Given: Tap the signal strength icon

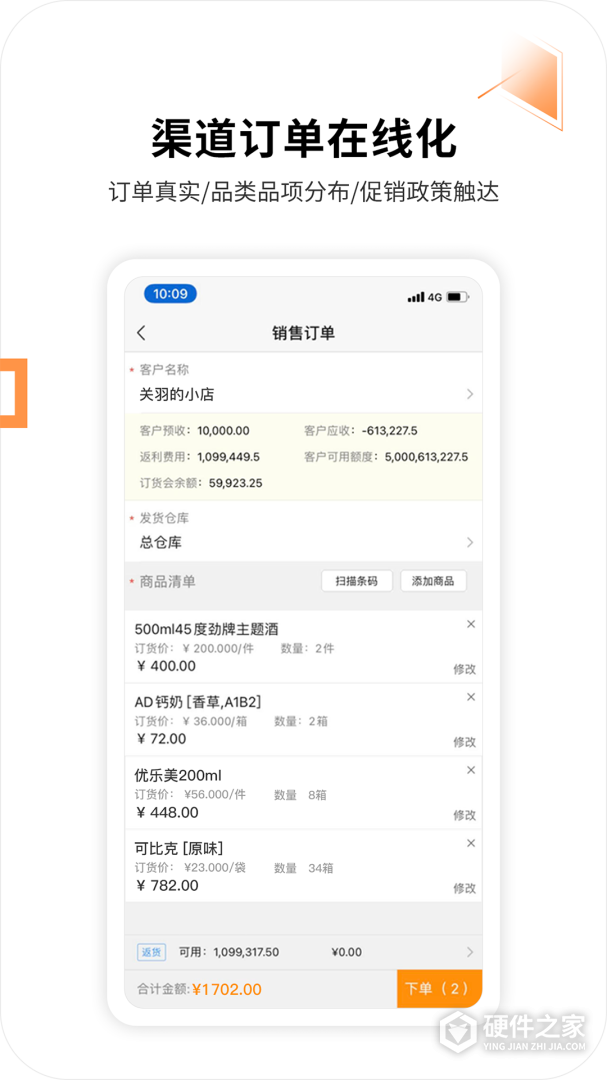Looking at the screenshot, I should pos(416,297).
